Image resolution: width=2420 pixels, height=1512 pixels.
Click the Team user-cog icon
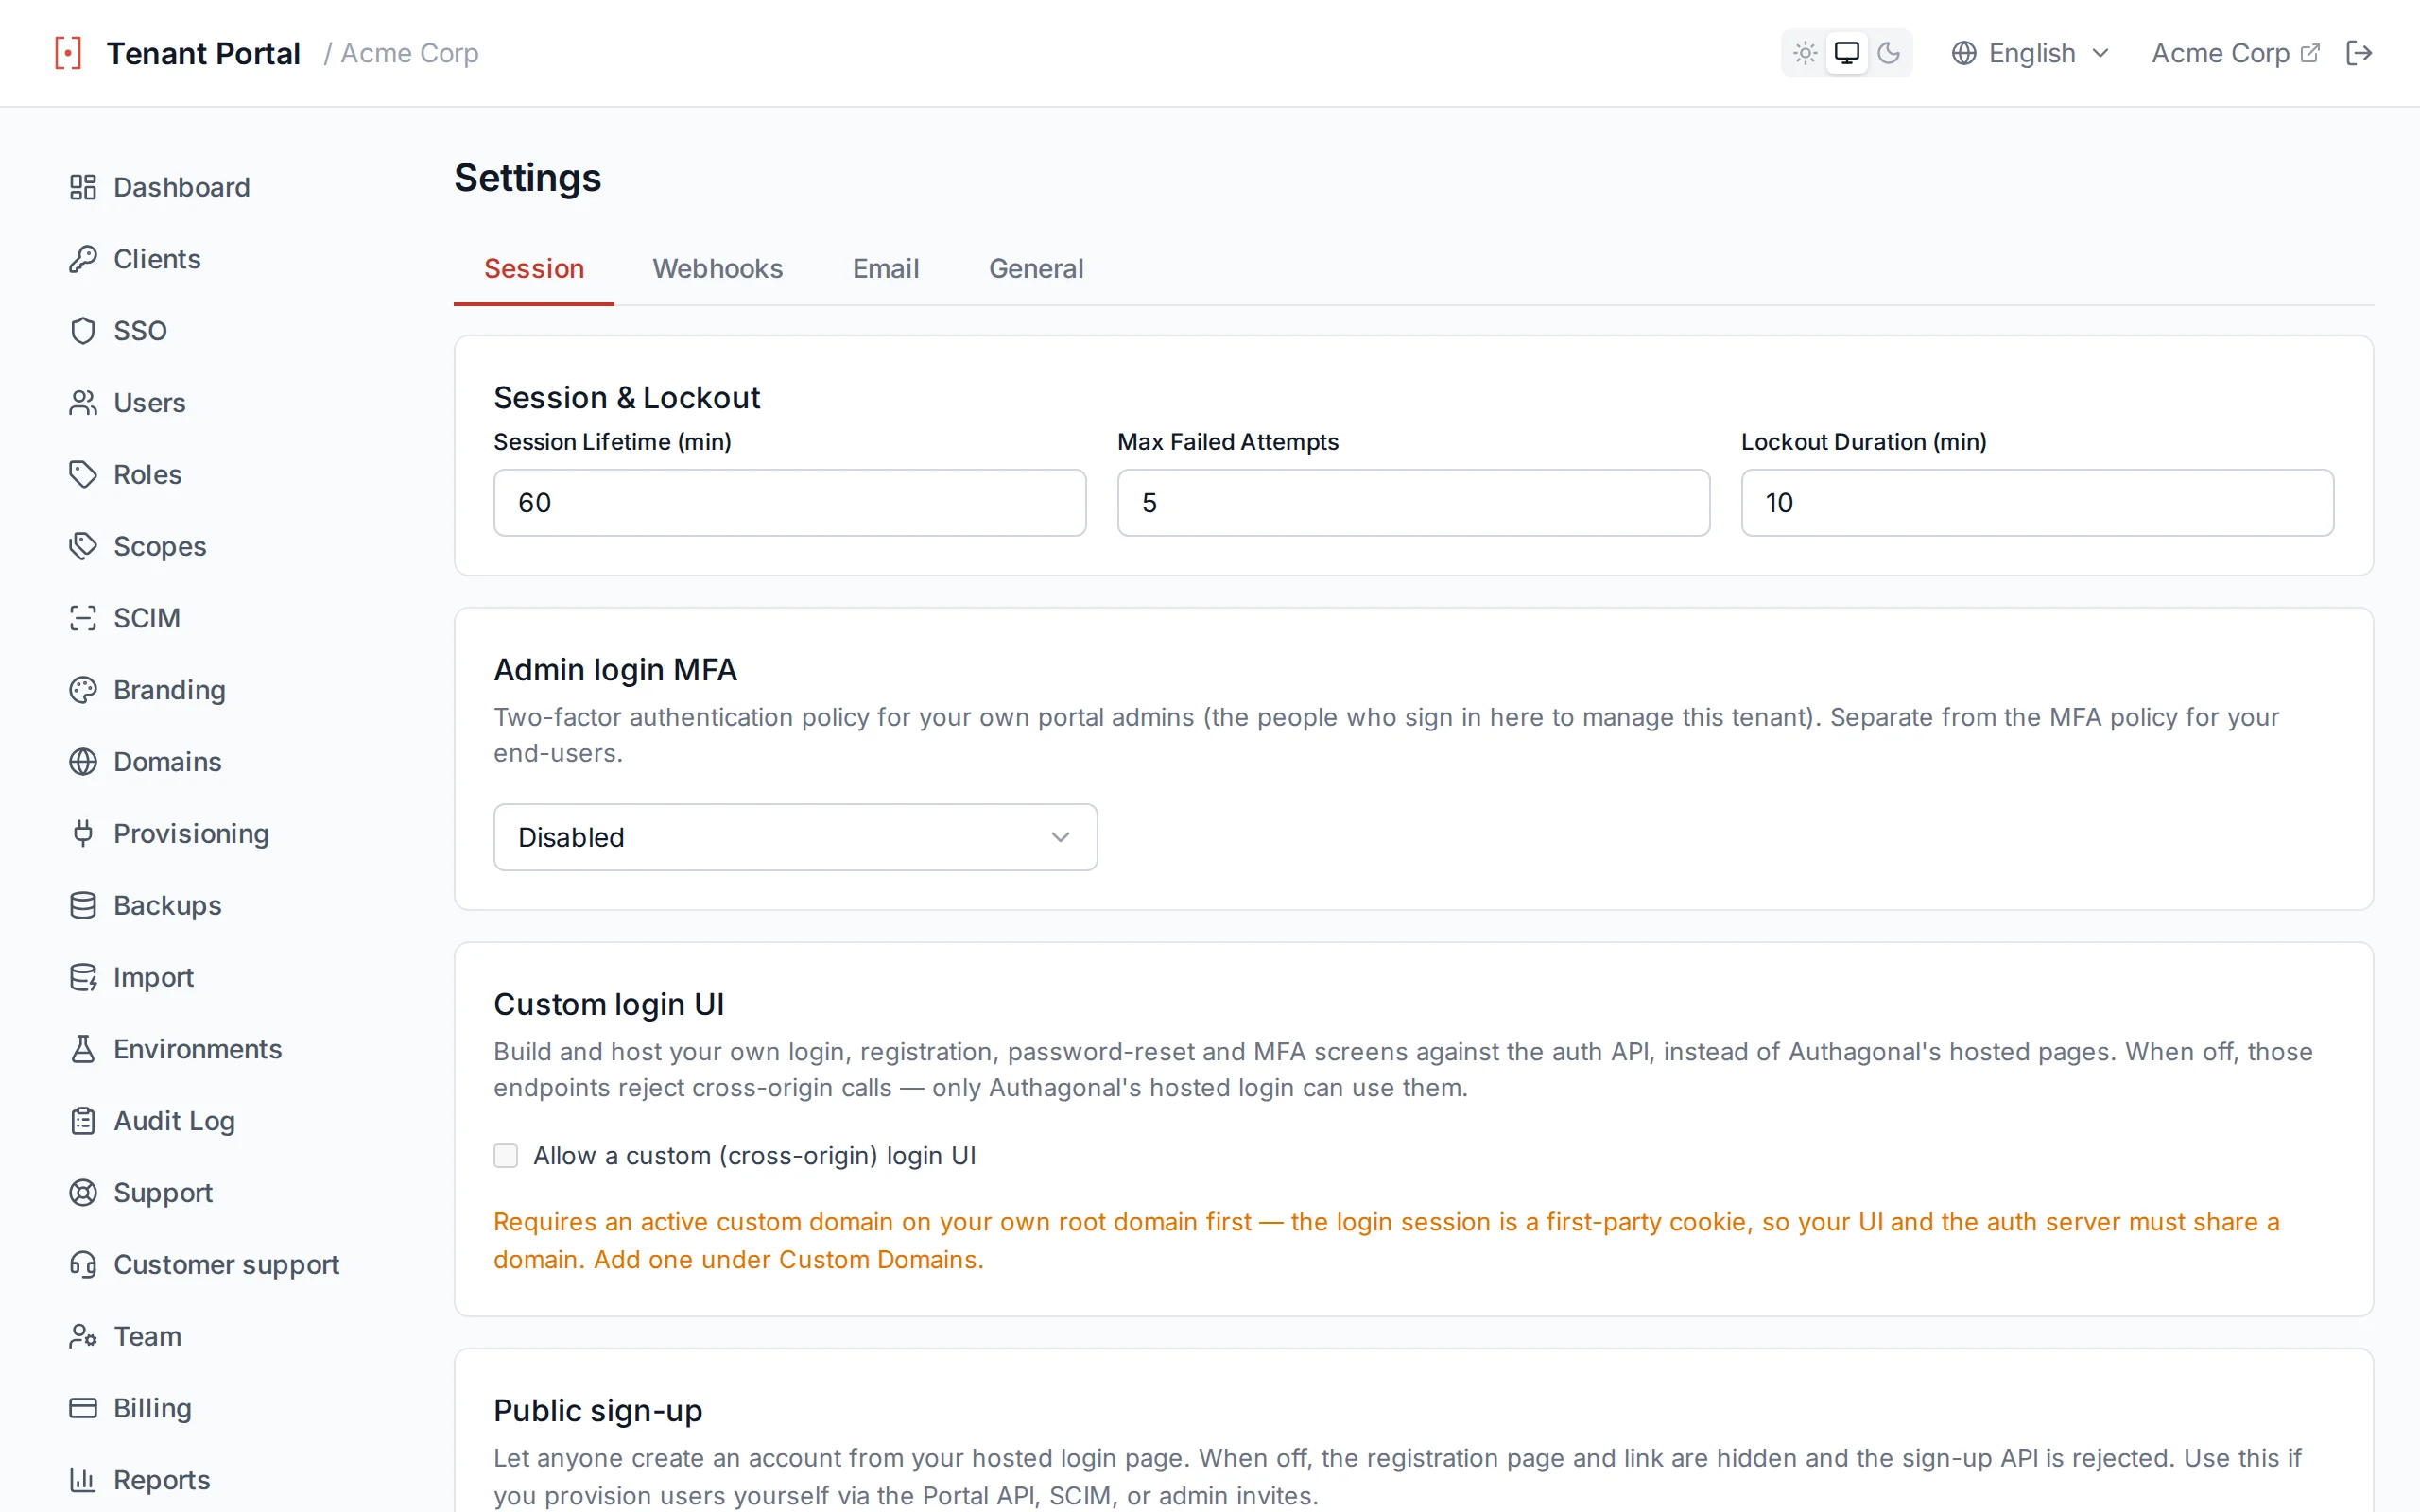83,1336
